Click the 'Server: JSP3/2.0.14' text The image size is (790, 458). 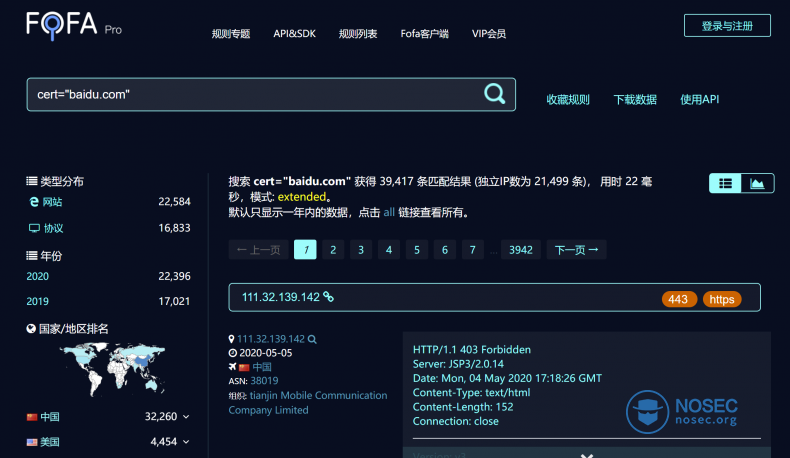(458, 364)
